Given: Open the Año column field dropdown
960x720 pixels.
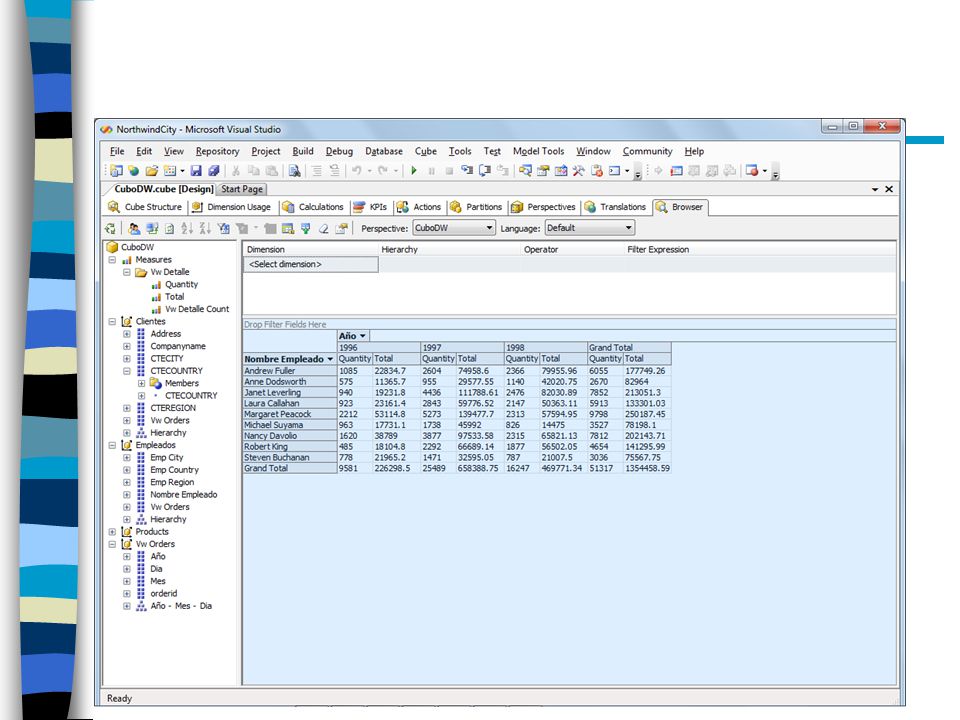Looking at the screenshot, I should point(362,336).
